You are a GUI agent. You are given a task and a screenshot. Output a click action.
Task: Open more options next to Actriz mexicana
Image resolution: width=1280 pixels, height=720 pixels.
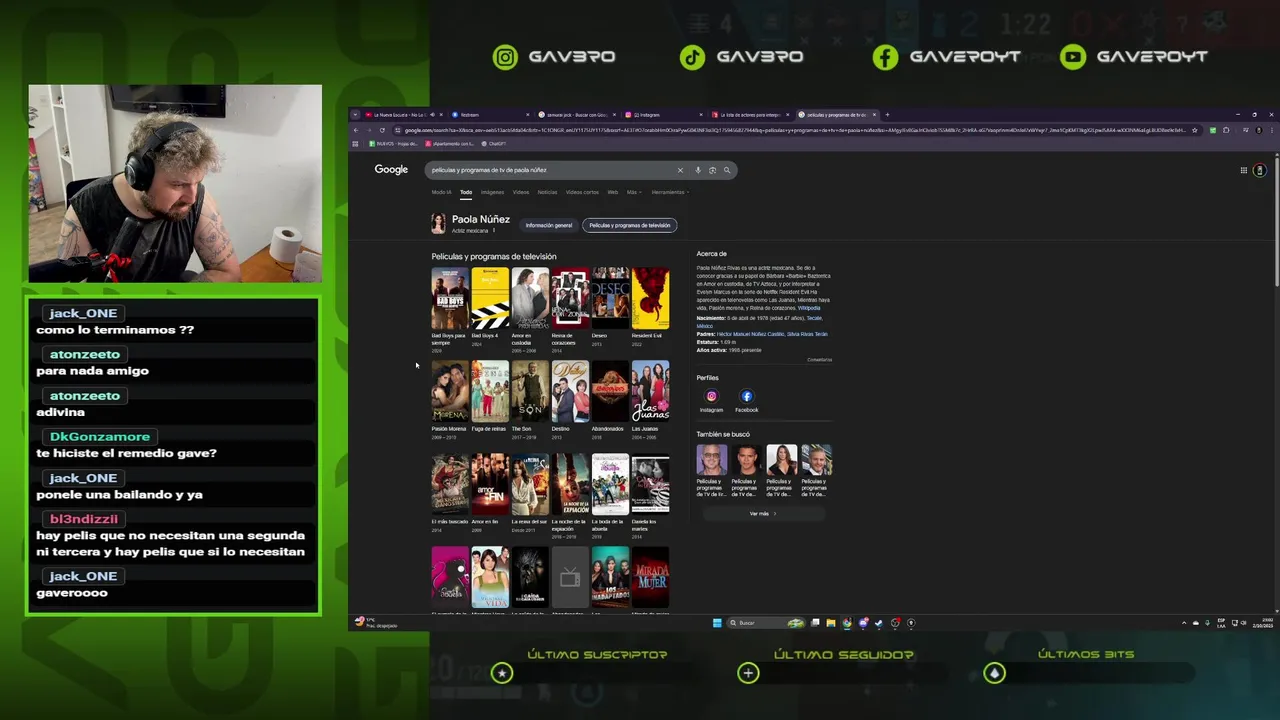click(493, 231)
